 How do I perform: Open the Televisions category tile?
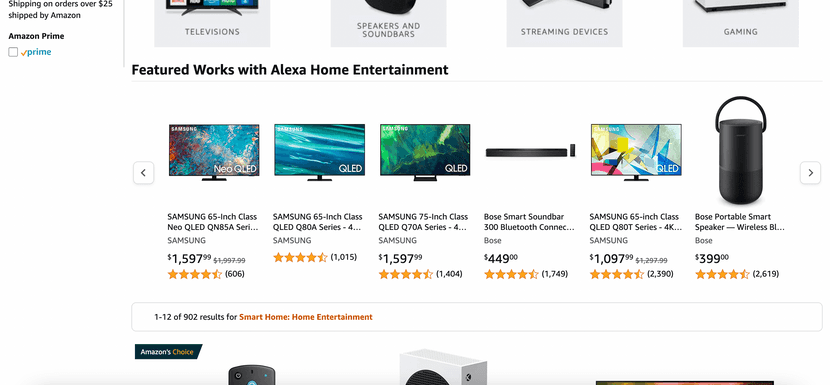pos(212,23)
